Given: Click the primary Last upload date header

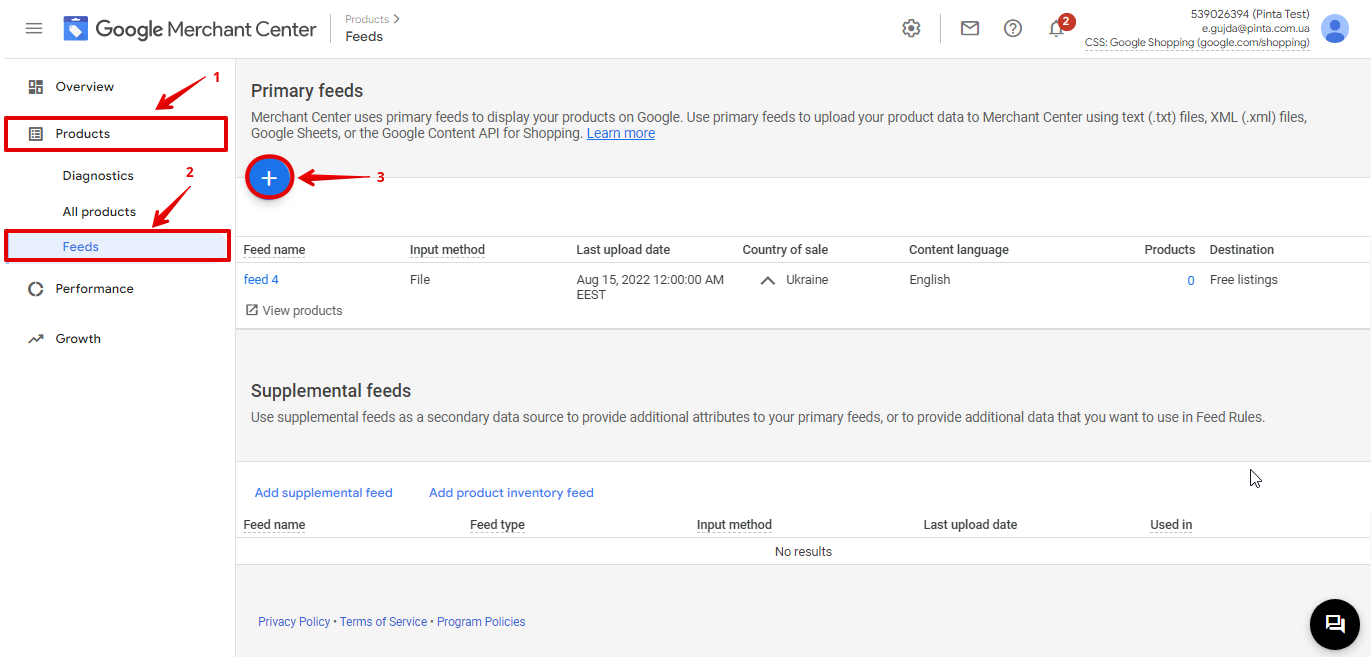Looking at the screenshot, I should (x=623, y=250).
